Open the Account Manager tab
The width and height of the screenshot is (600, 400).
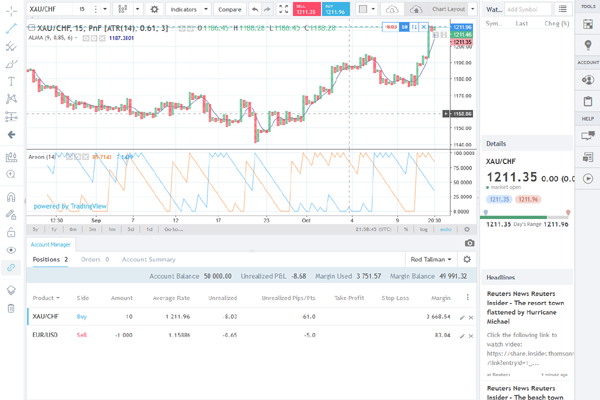[51, 245]
